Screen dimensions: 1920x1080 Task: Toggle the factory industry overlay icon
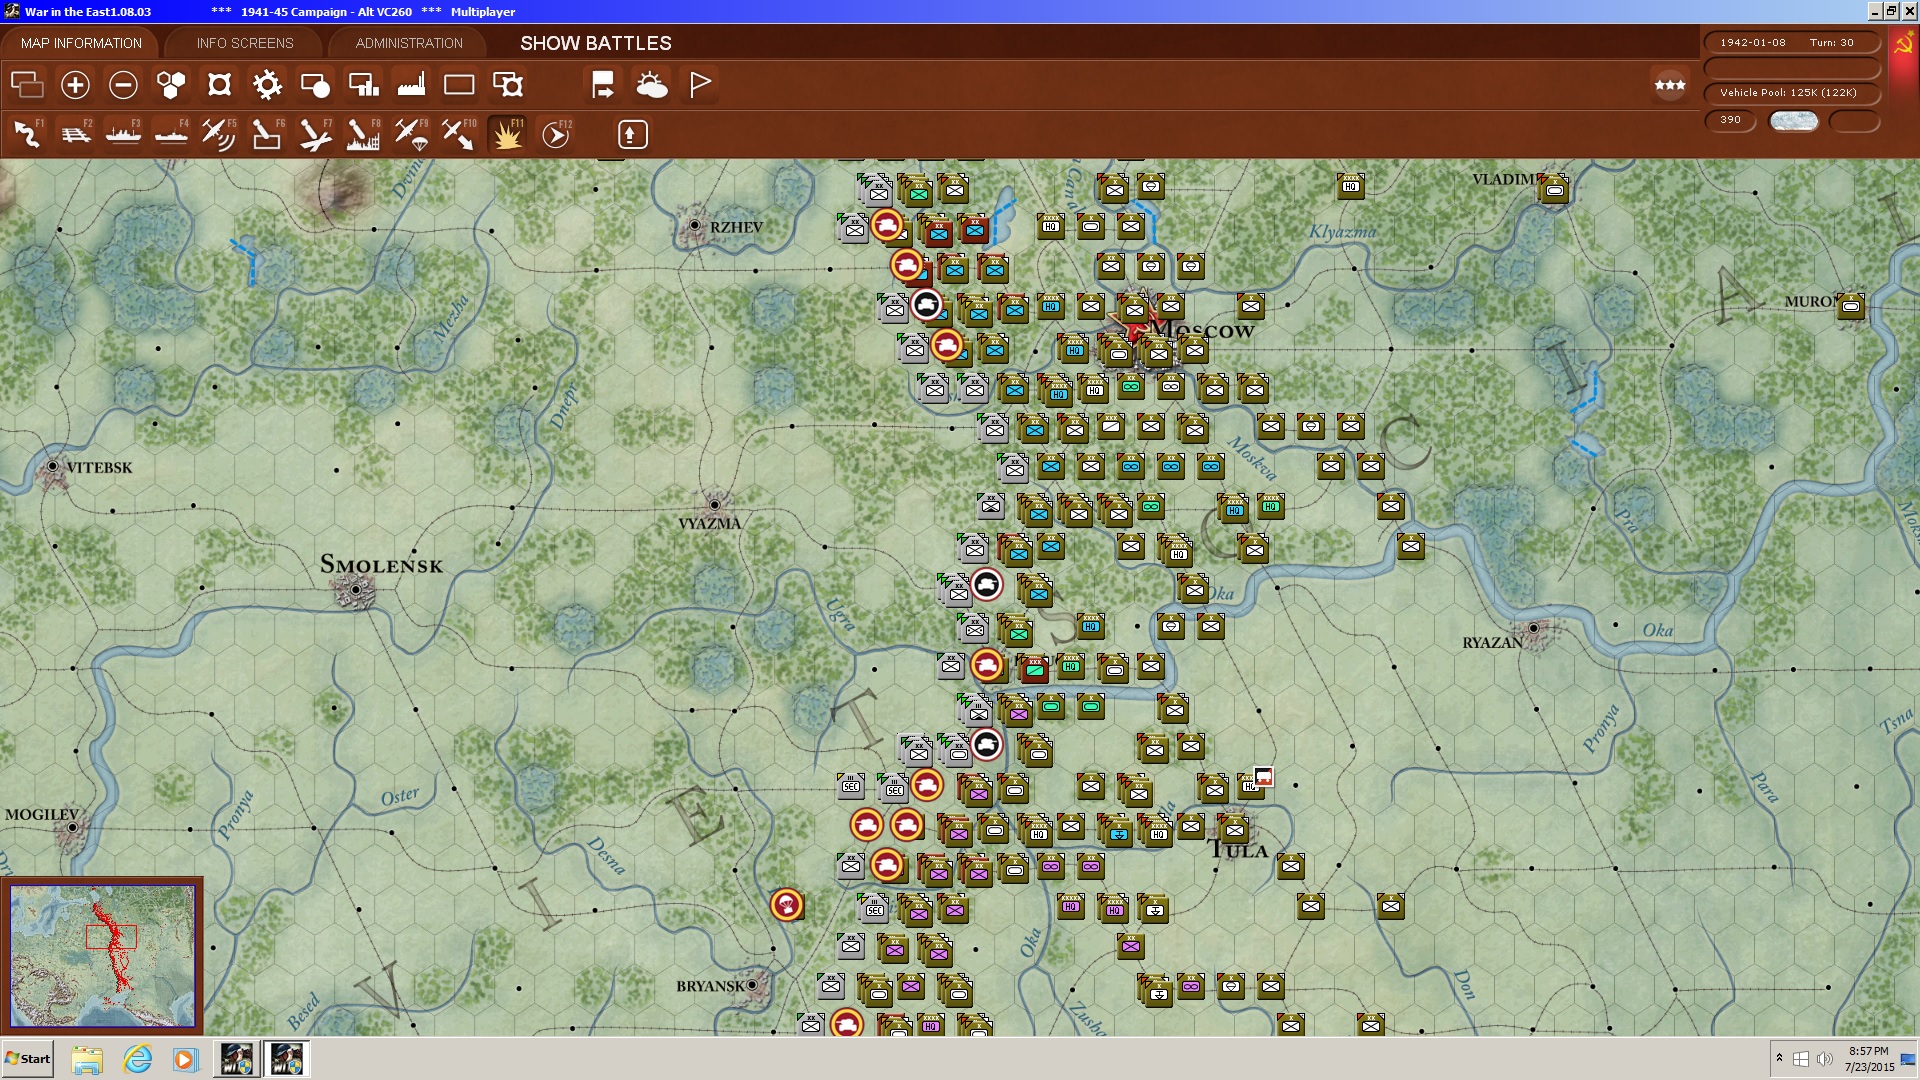(x=411, y=85)
